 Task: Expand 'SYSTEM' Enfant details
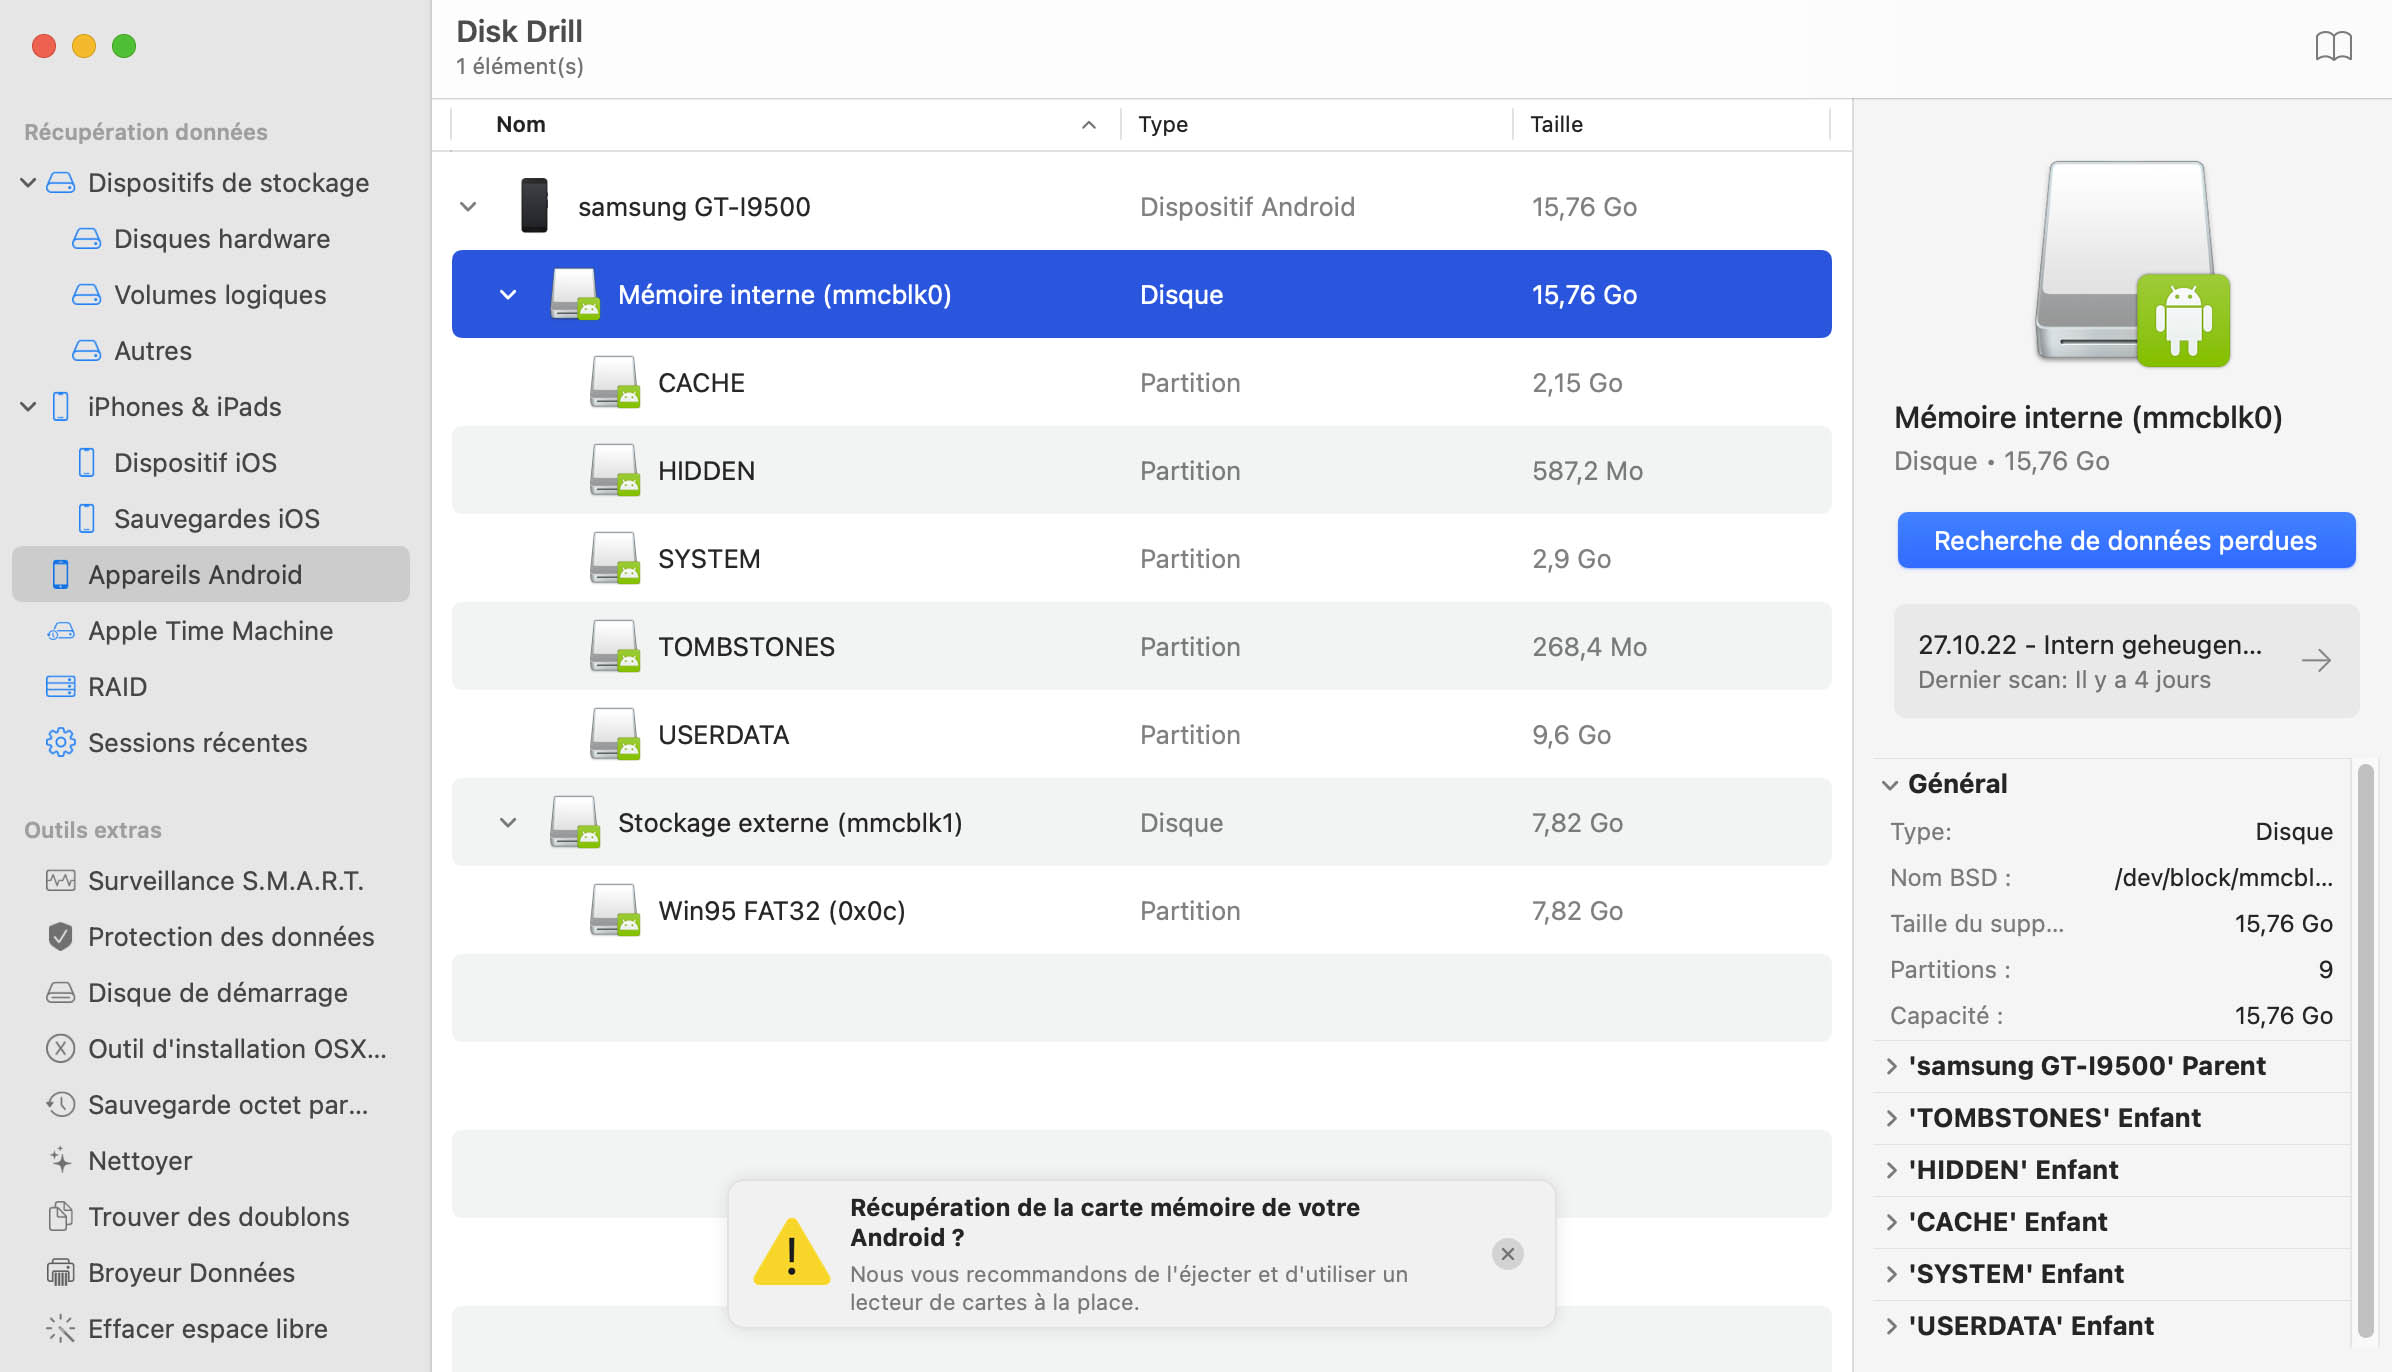(x=1891, y=1274)
